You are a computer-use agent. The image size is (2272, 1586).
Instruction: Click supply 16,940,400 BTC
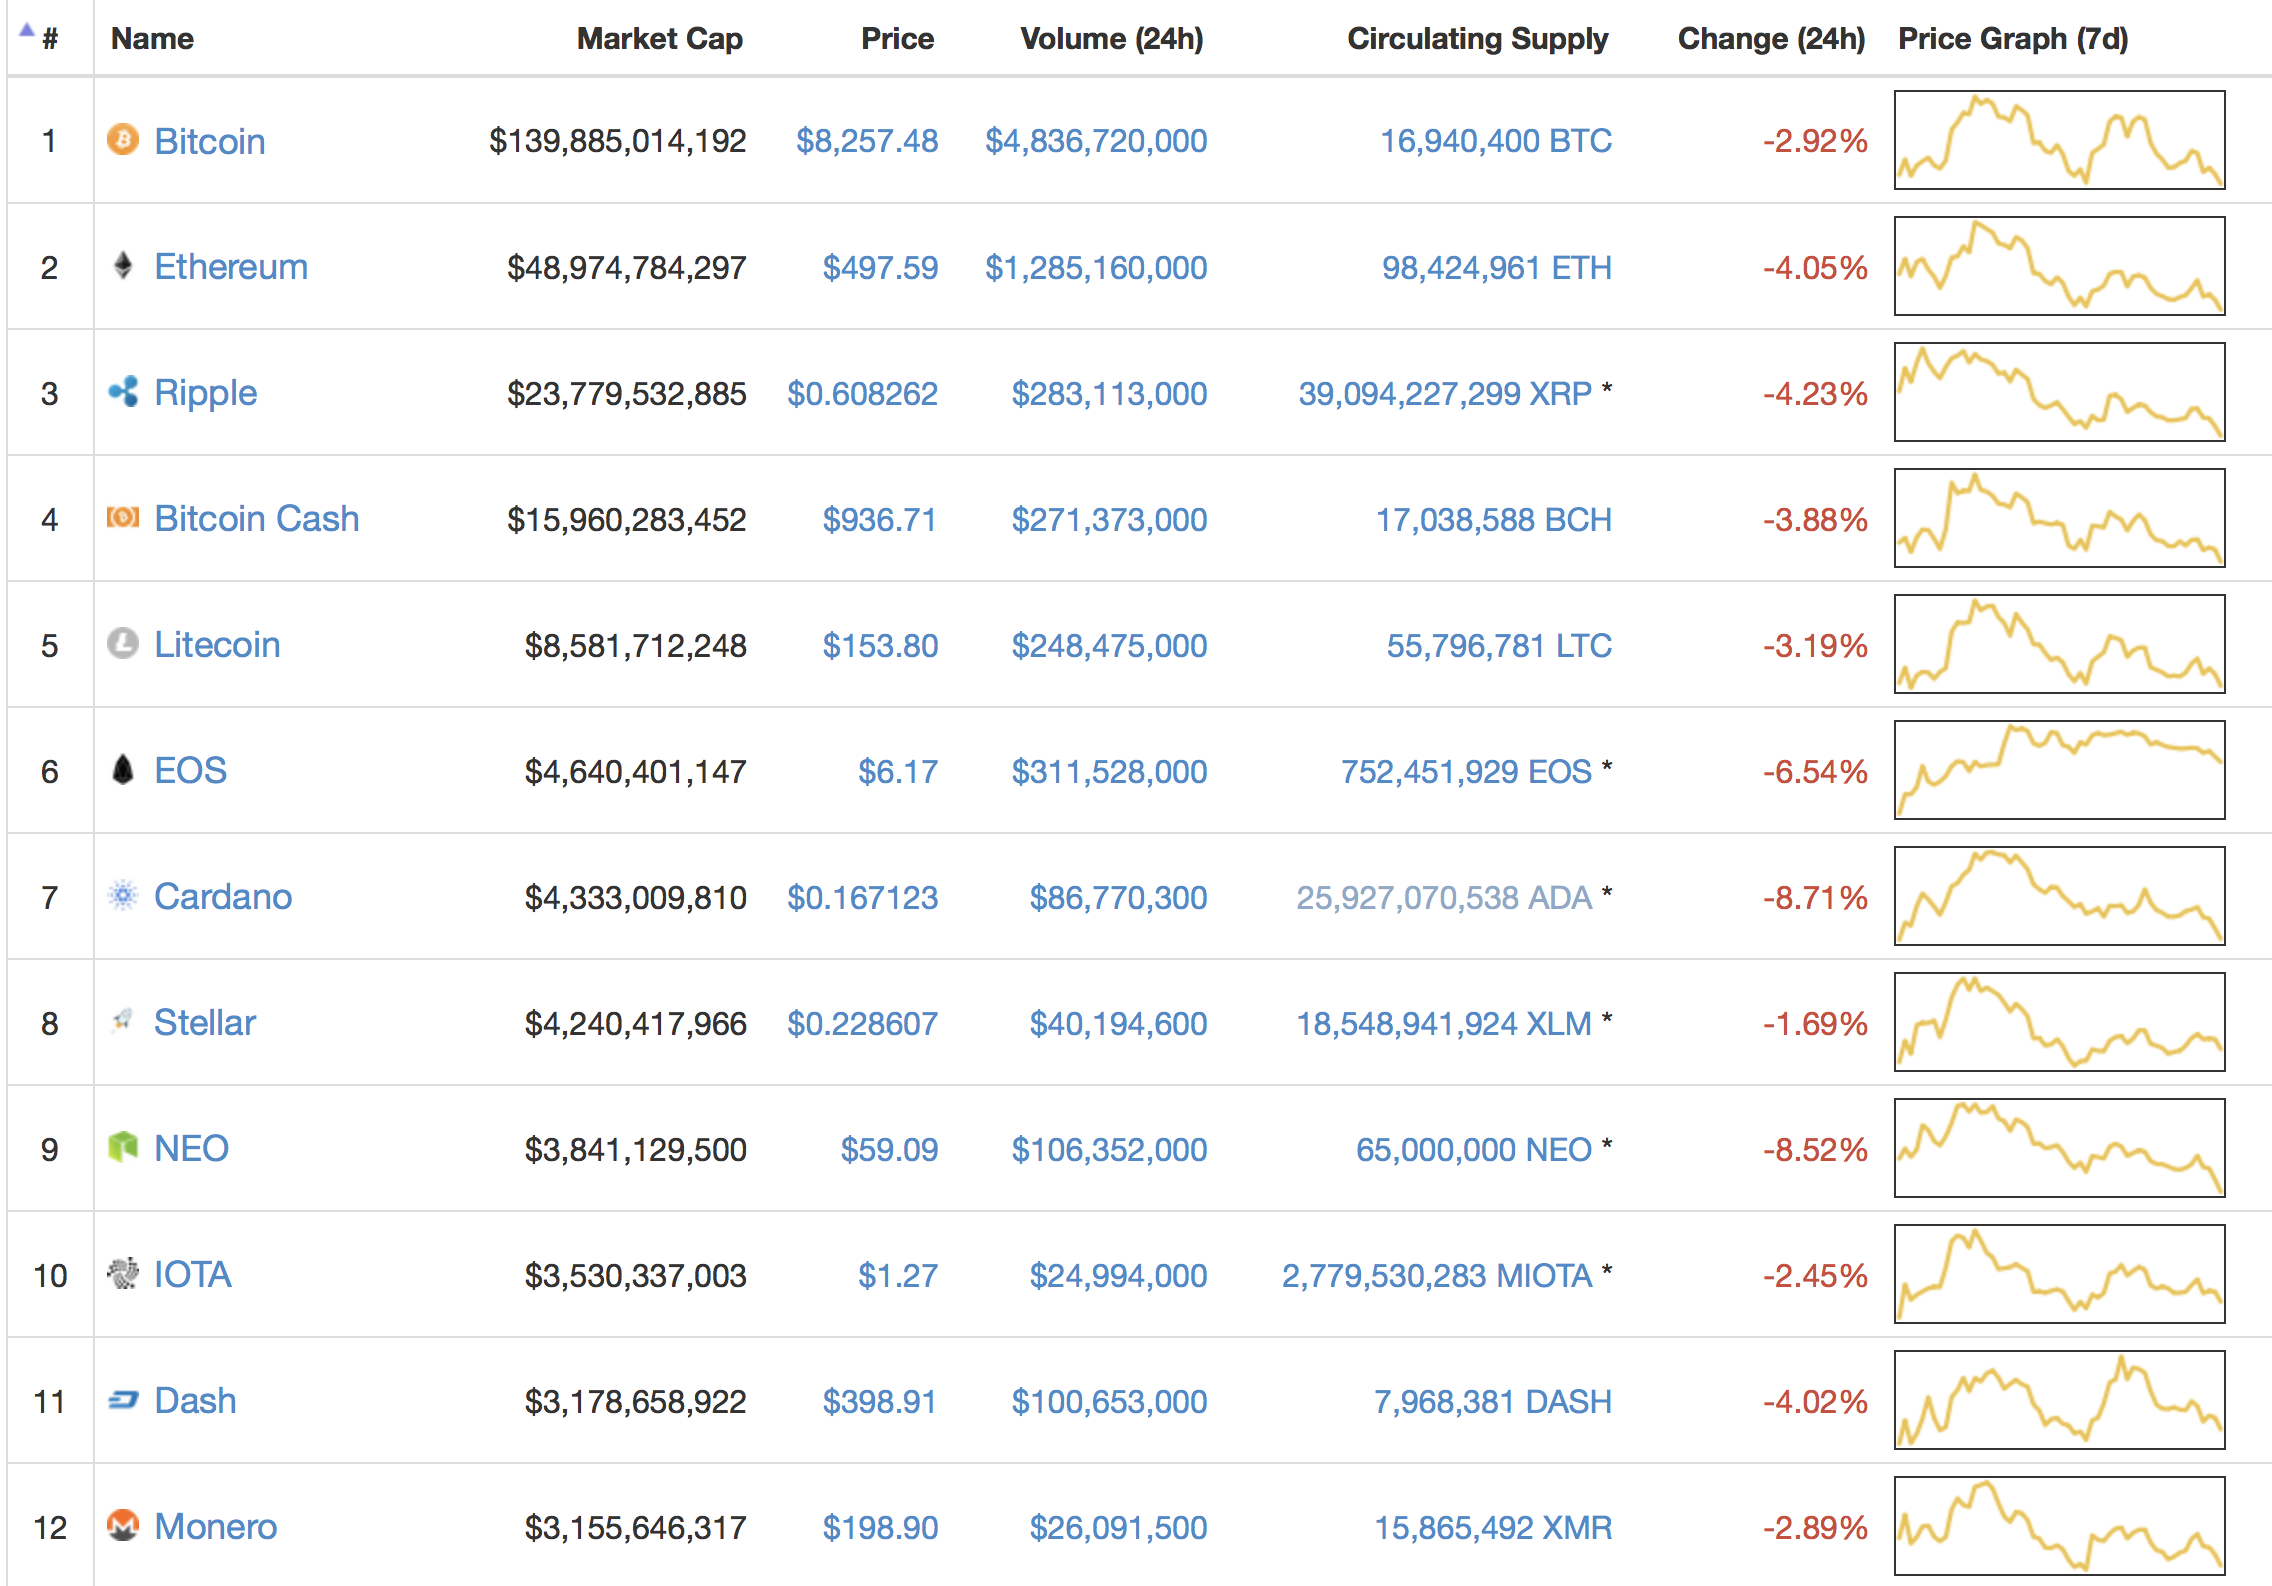[1496, 141]
